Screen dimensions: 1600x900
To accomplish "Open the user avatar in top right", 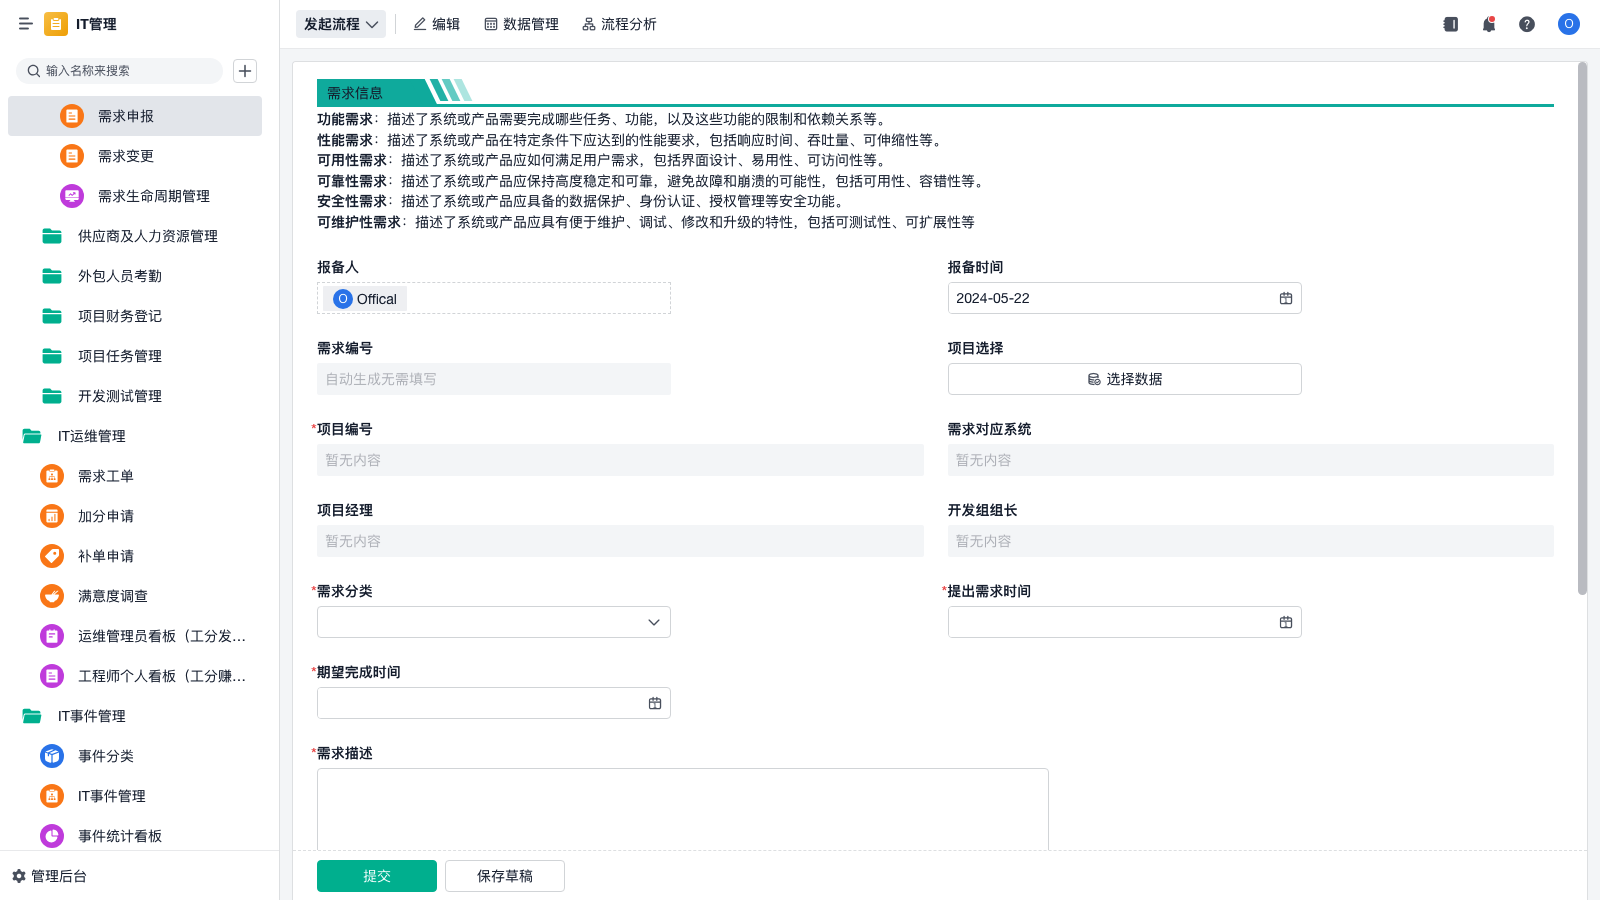I will click(1568, 24).
